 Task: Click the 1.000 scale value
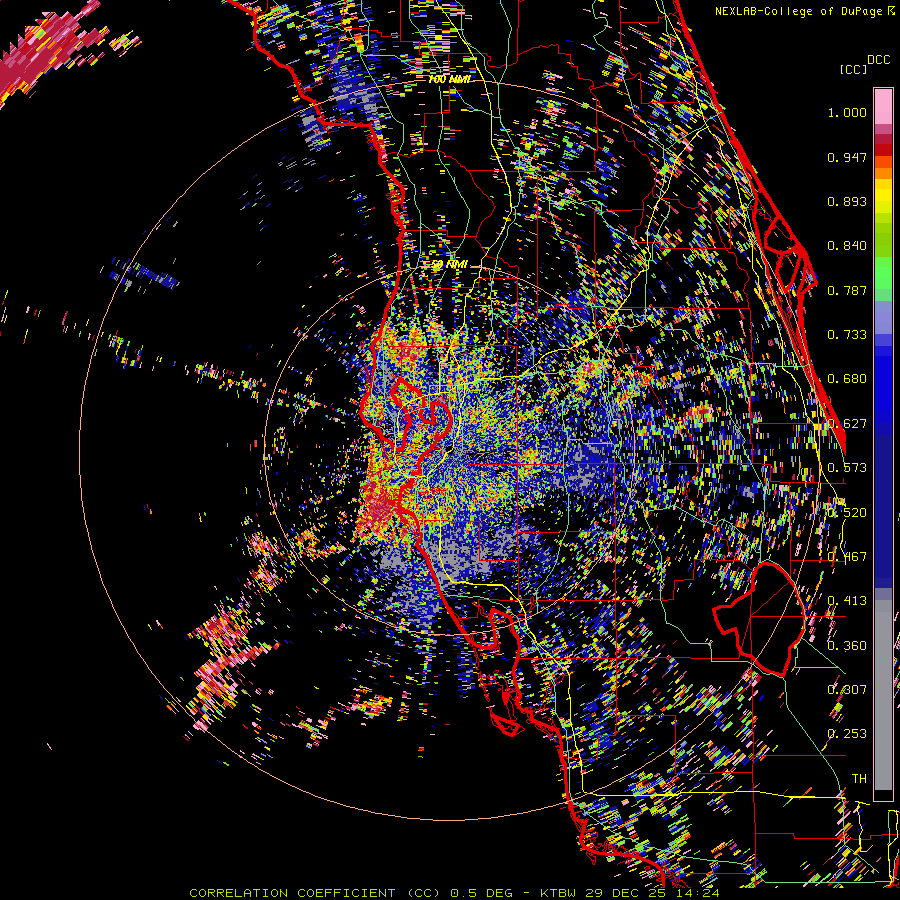pyautogui.click(x=847, y=112)
